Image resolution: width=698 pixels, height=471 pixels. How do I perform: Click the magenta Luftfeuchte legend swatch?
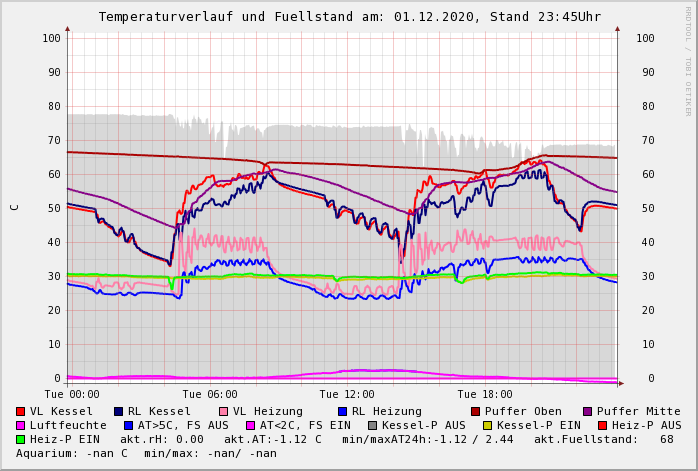tap(21, 425)
